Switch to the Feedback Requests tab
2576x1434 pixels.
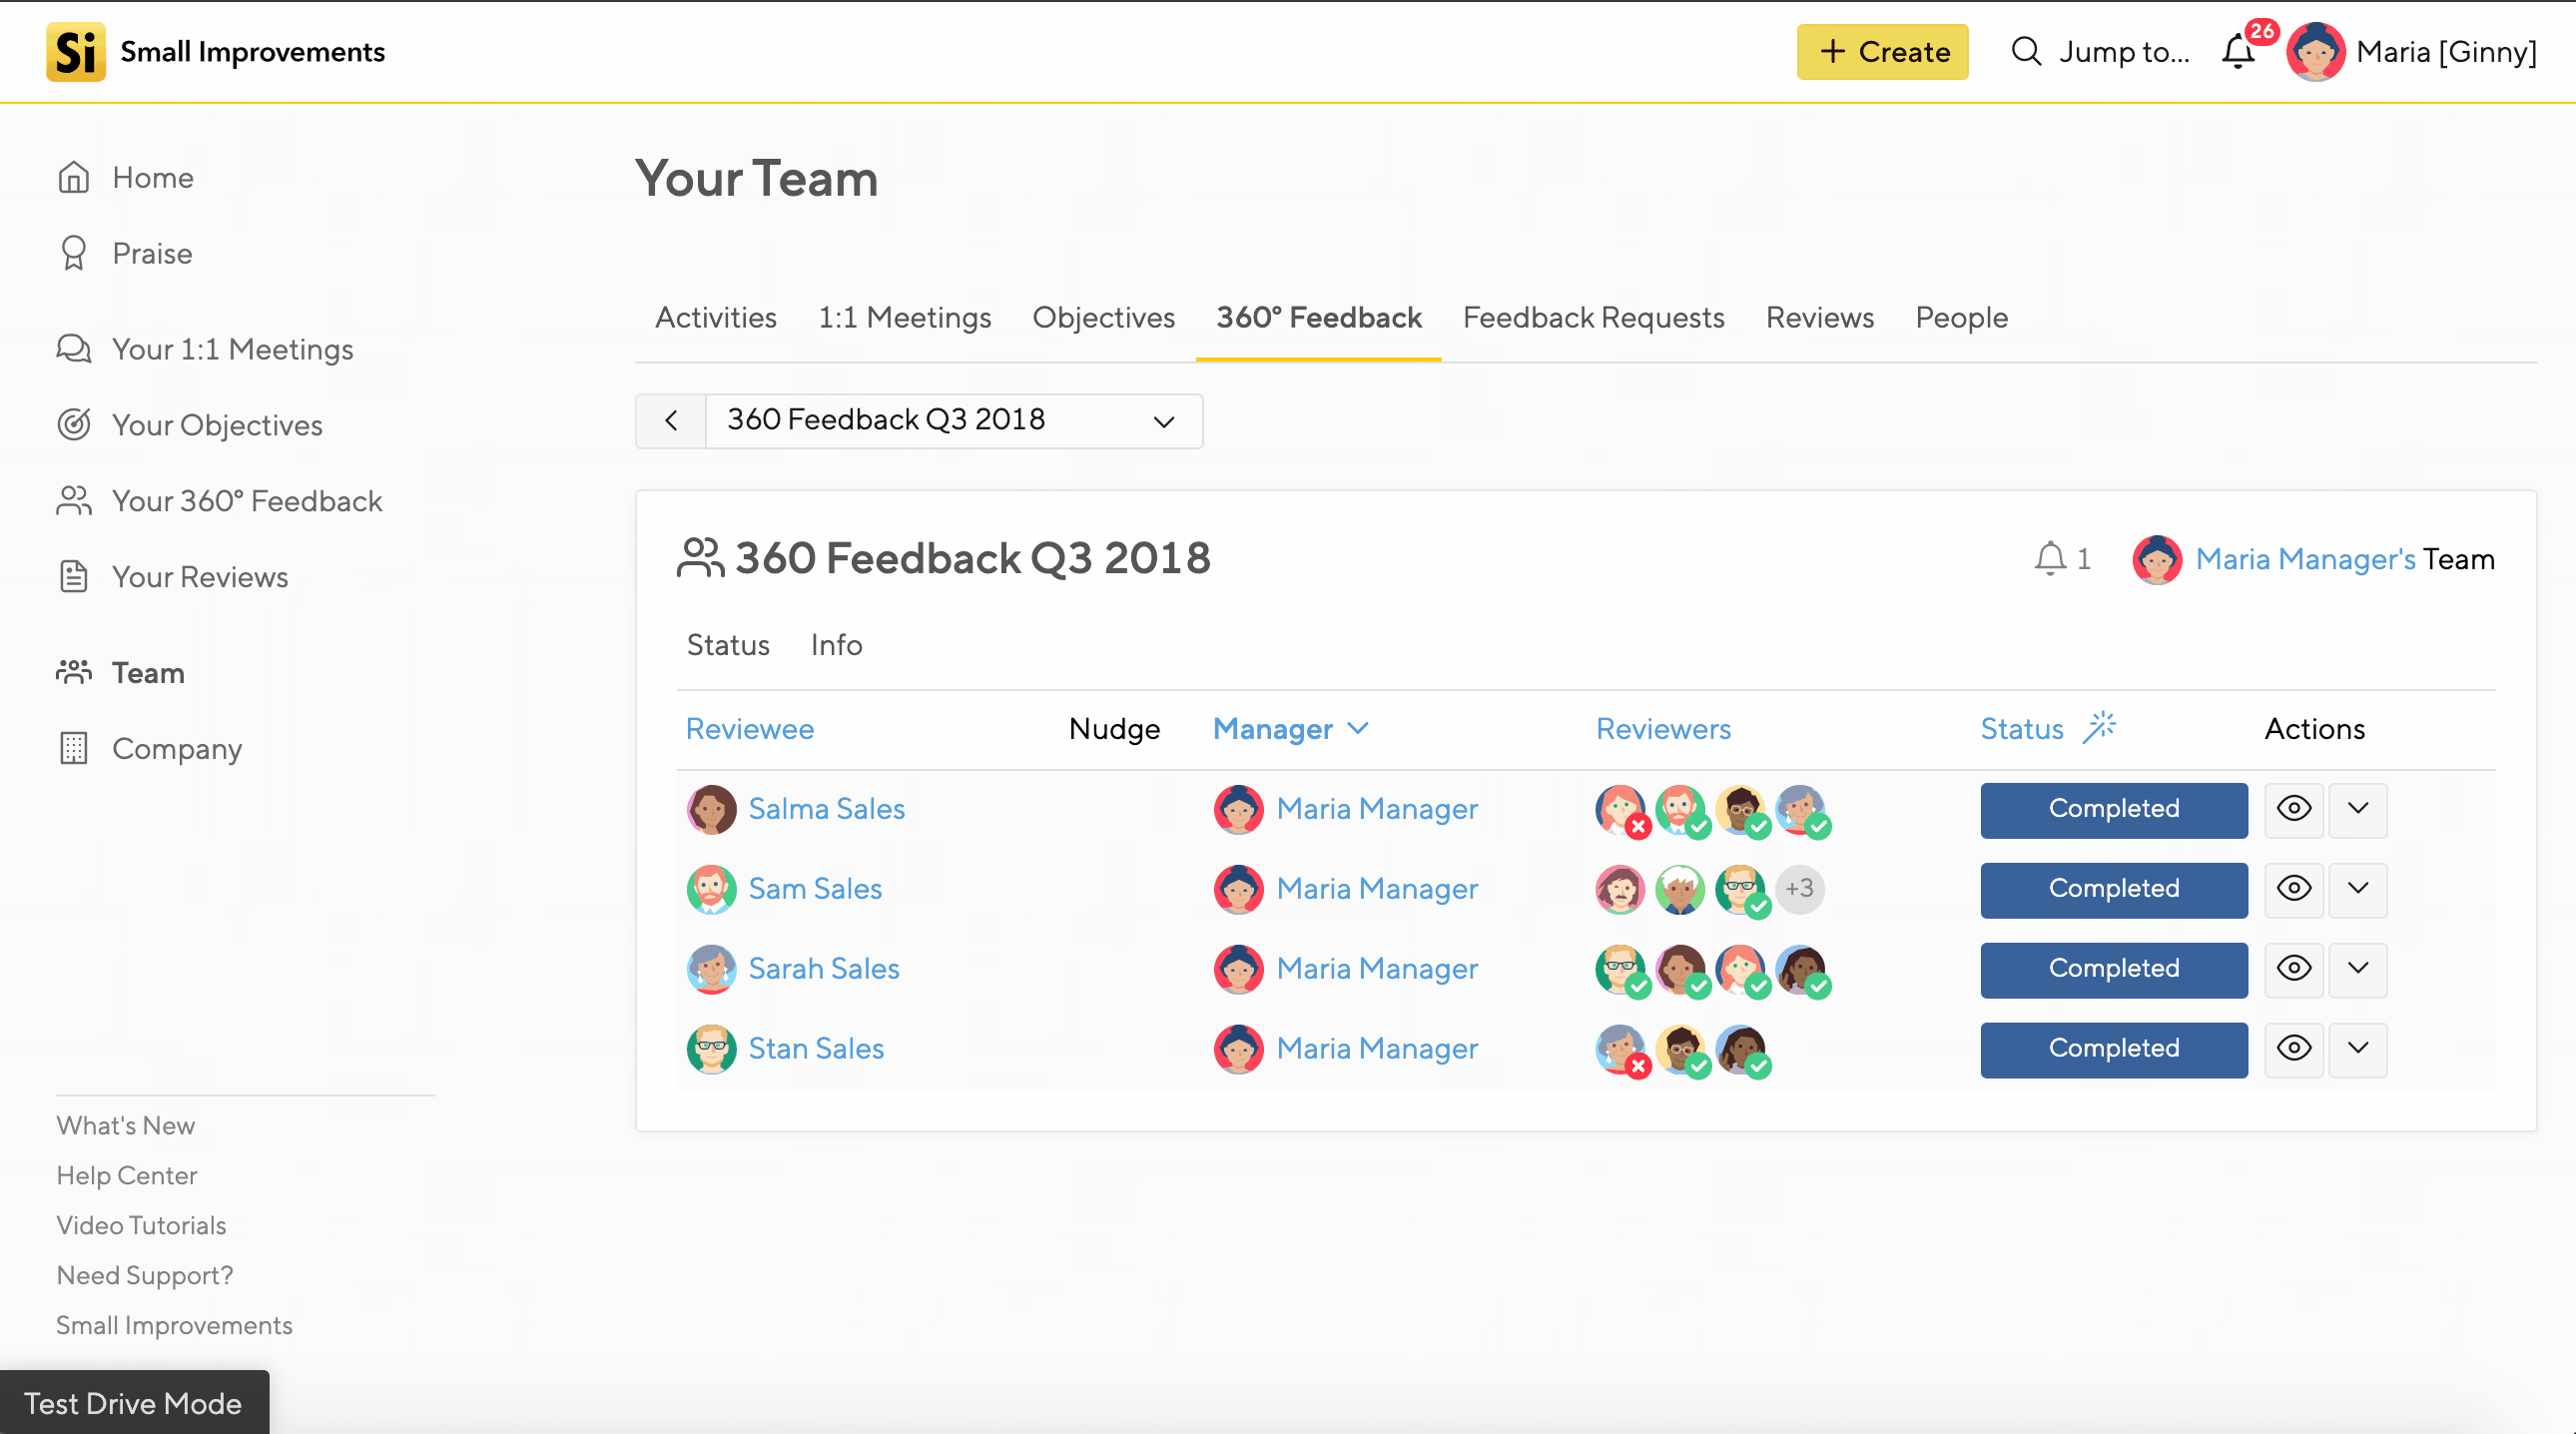[x=1594, y=318]
